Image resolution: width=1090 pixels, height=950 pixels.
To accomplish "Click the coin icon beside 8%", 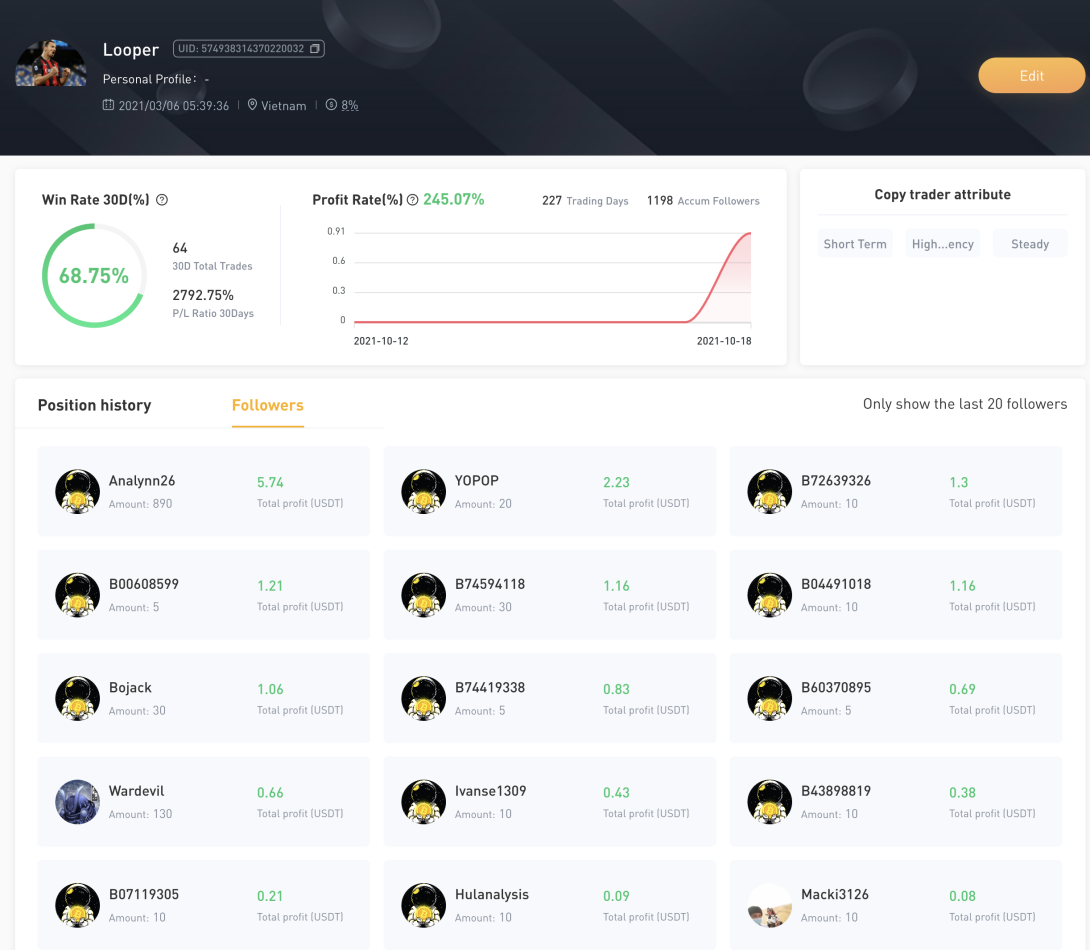I will (332, 105).
